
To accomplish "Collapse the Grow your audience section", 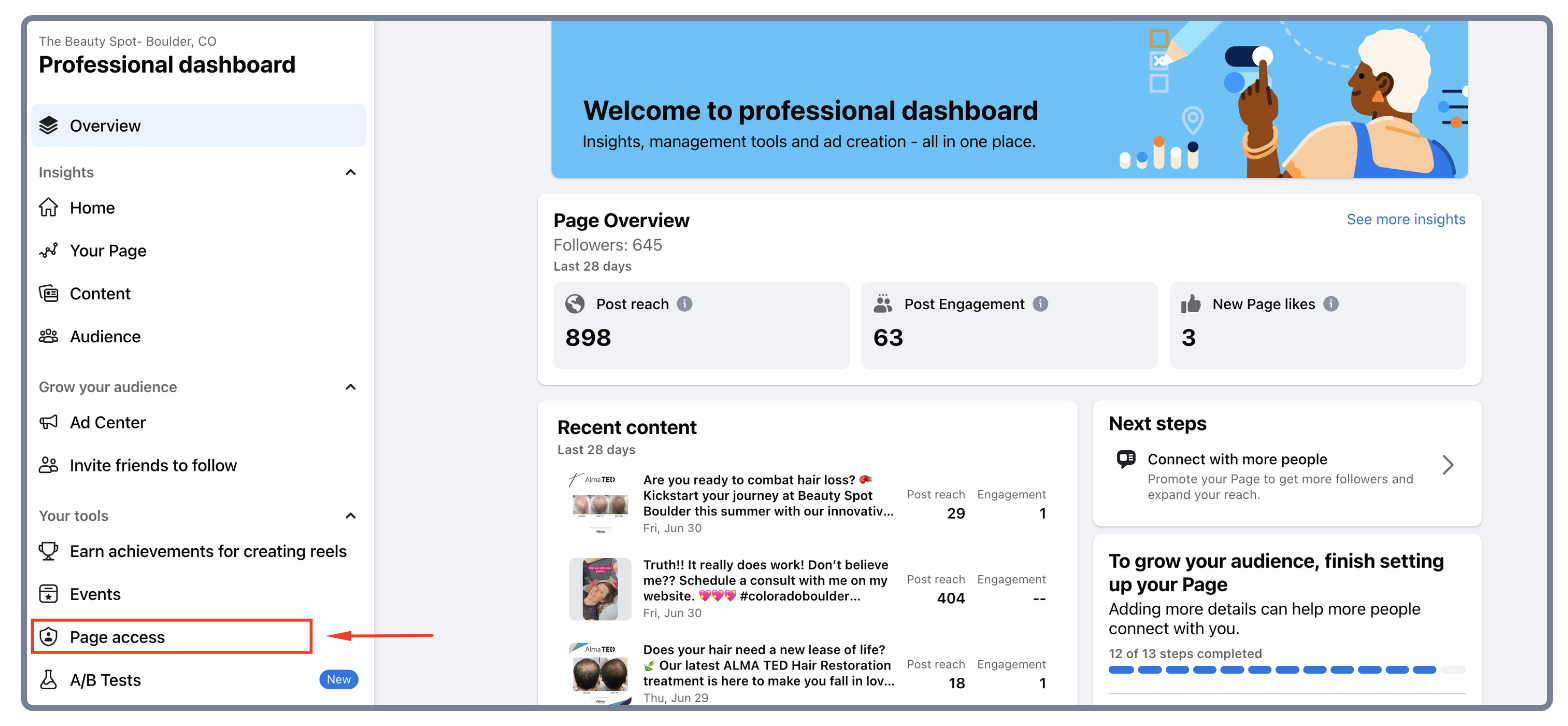I will pos(350,387).
